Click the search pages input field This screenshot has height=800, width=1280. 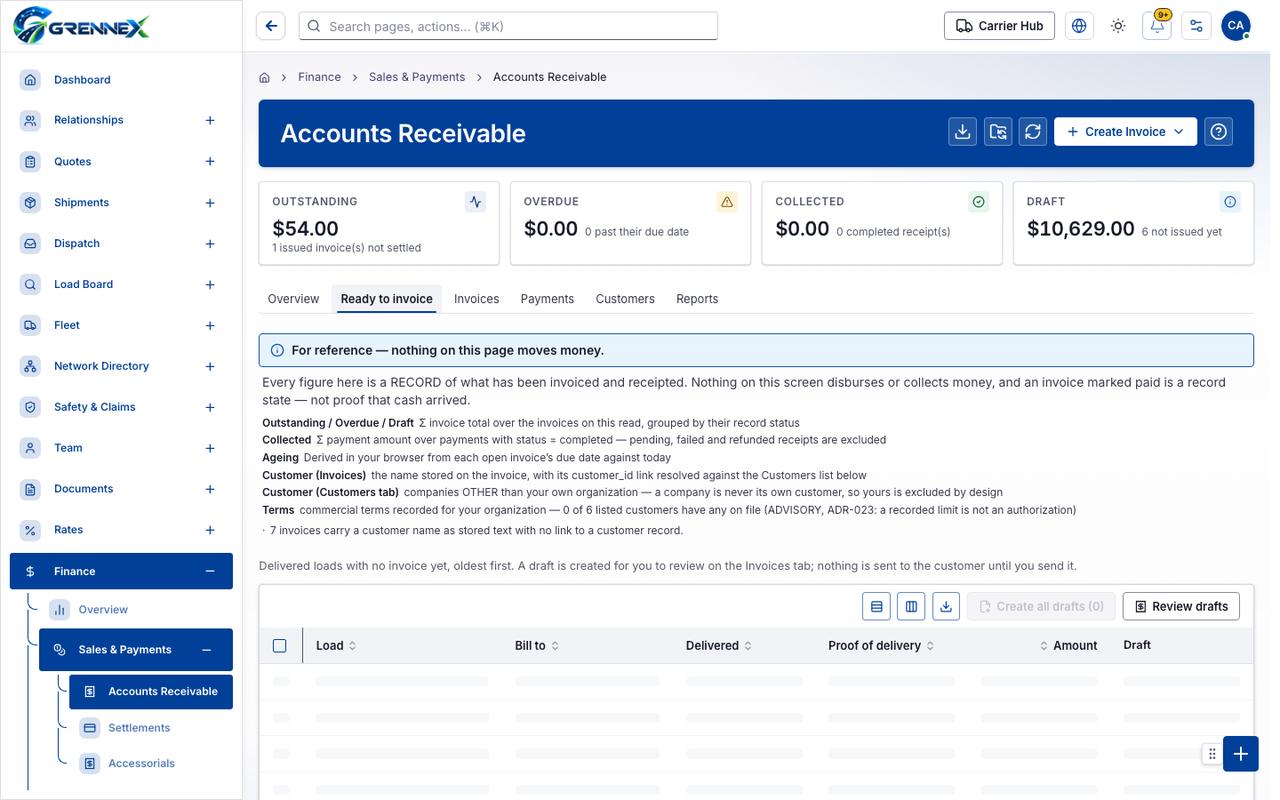click(x=508, y=26)
